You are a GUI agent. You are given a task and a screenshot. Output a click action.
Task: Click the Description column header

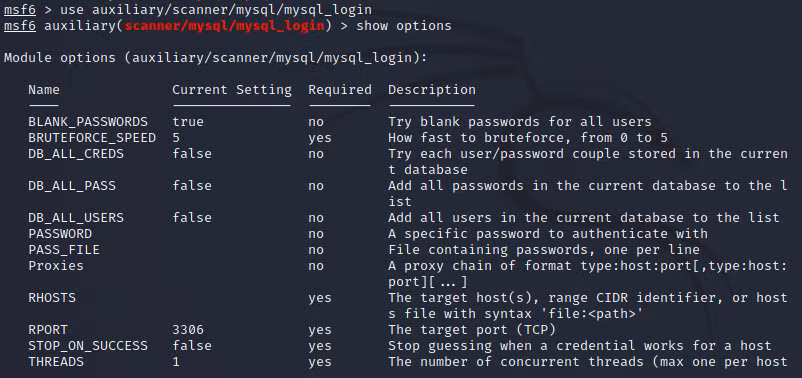[x=432, y=90]
